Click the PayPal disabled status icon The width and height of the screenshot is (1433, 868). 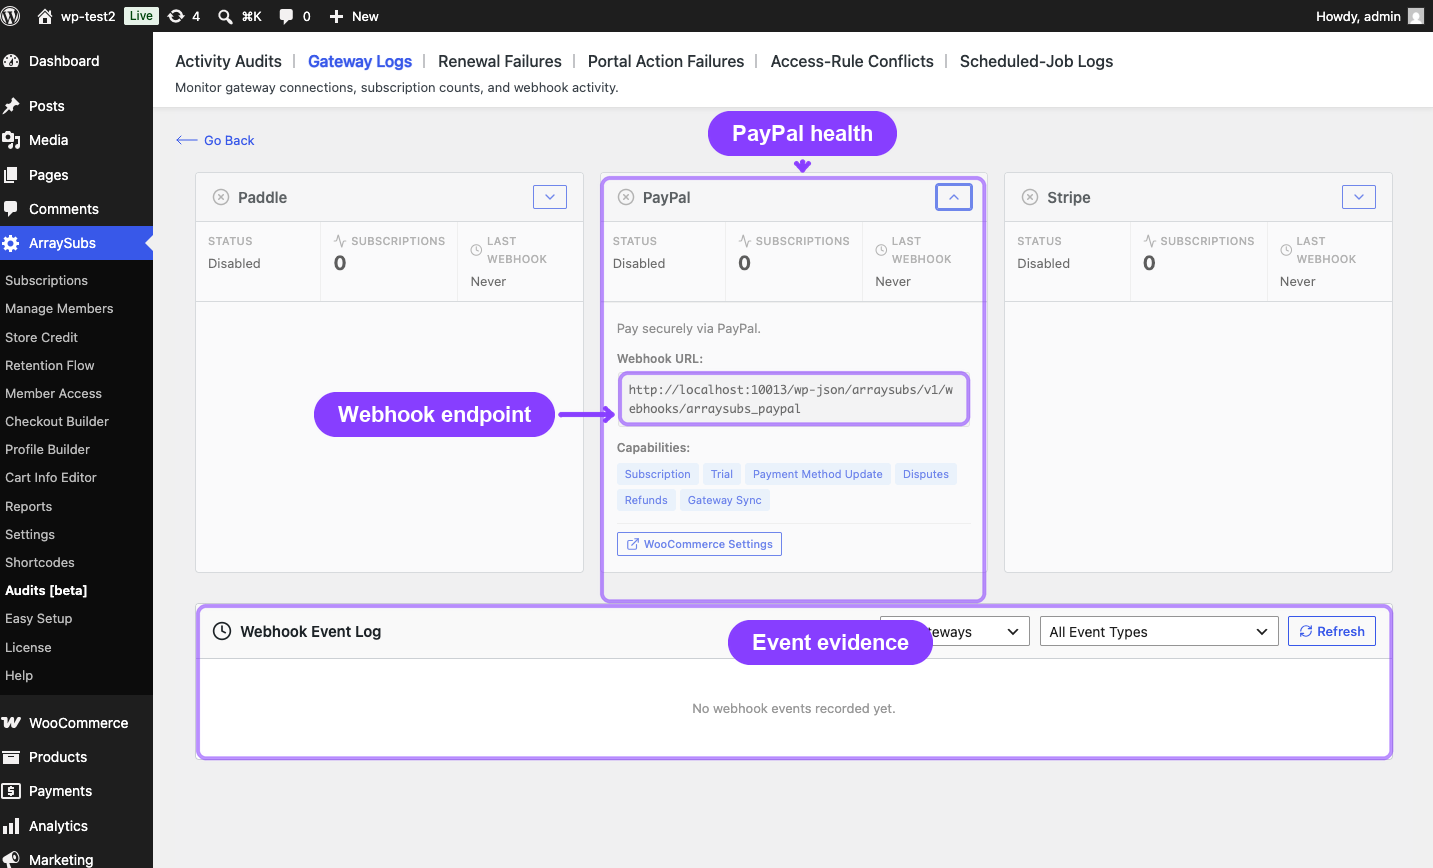[x=626, y=197]
